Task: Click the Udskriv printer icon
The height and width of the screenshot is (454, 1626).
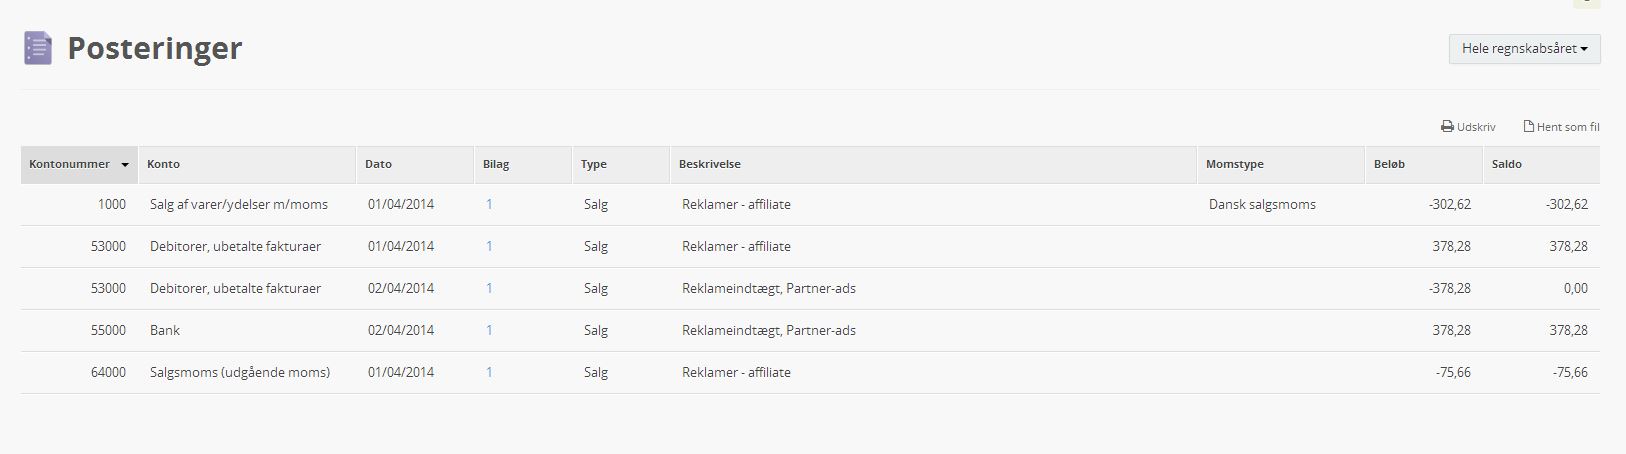Action: pyautogui.click(x=1447, y=127)
